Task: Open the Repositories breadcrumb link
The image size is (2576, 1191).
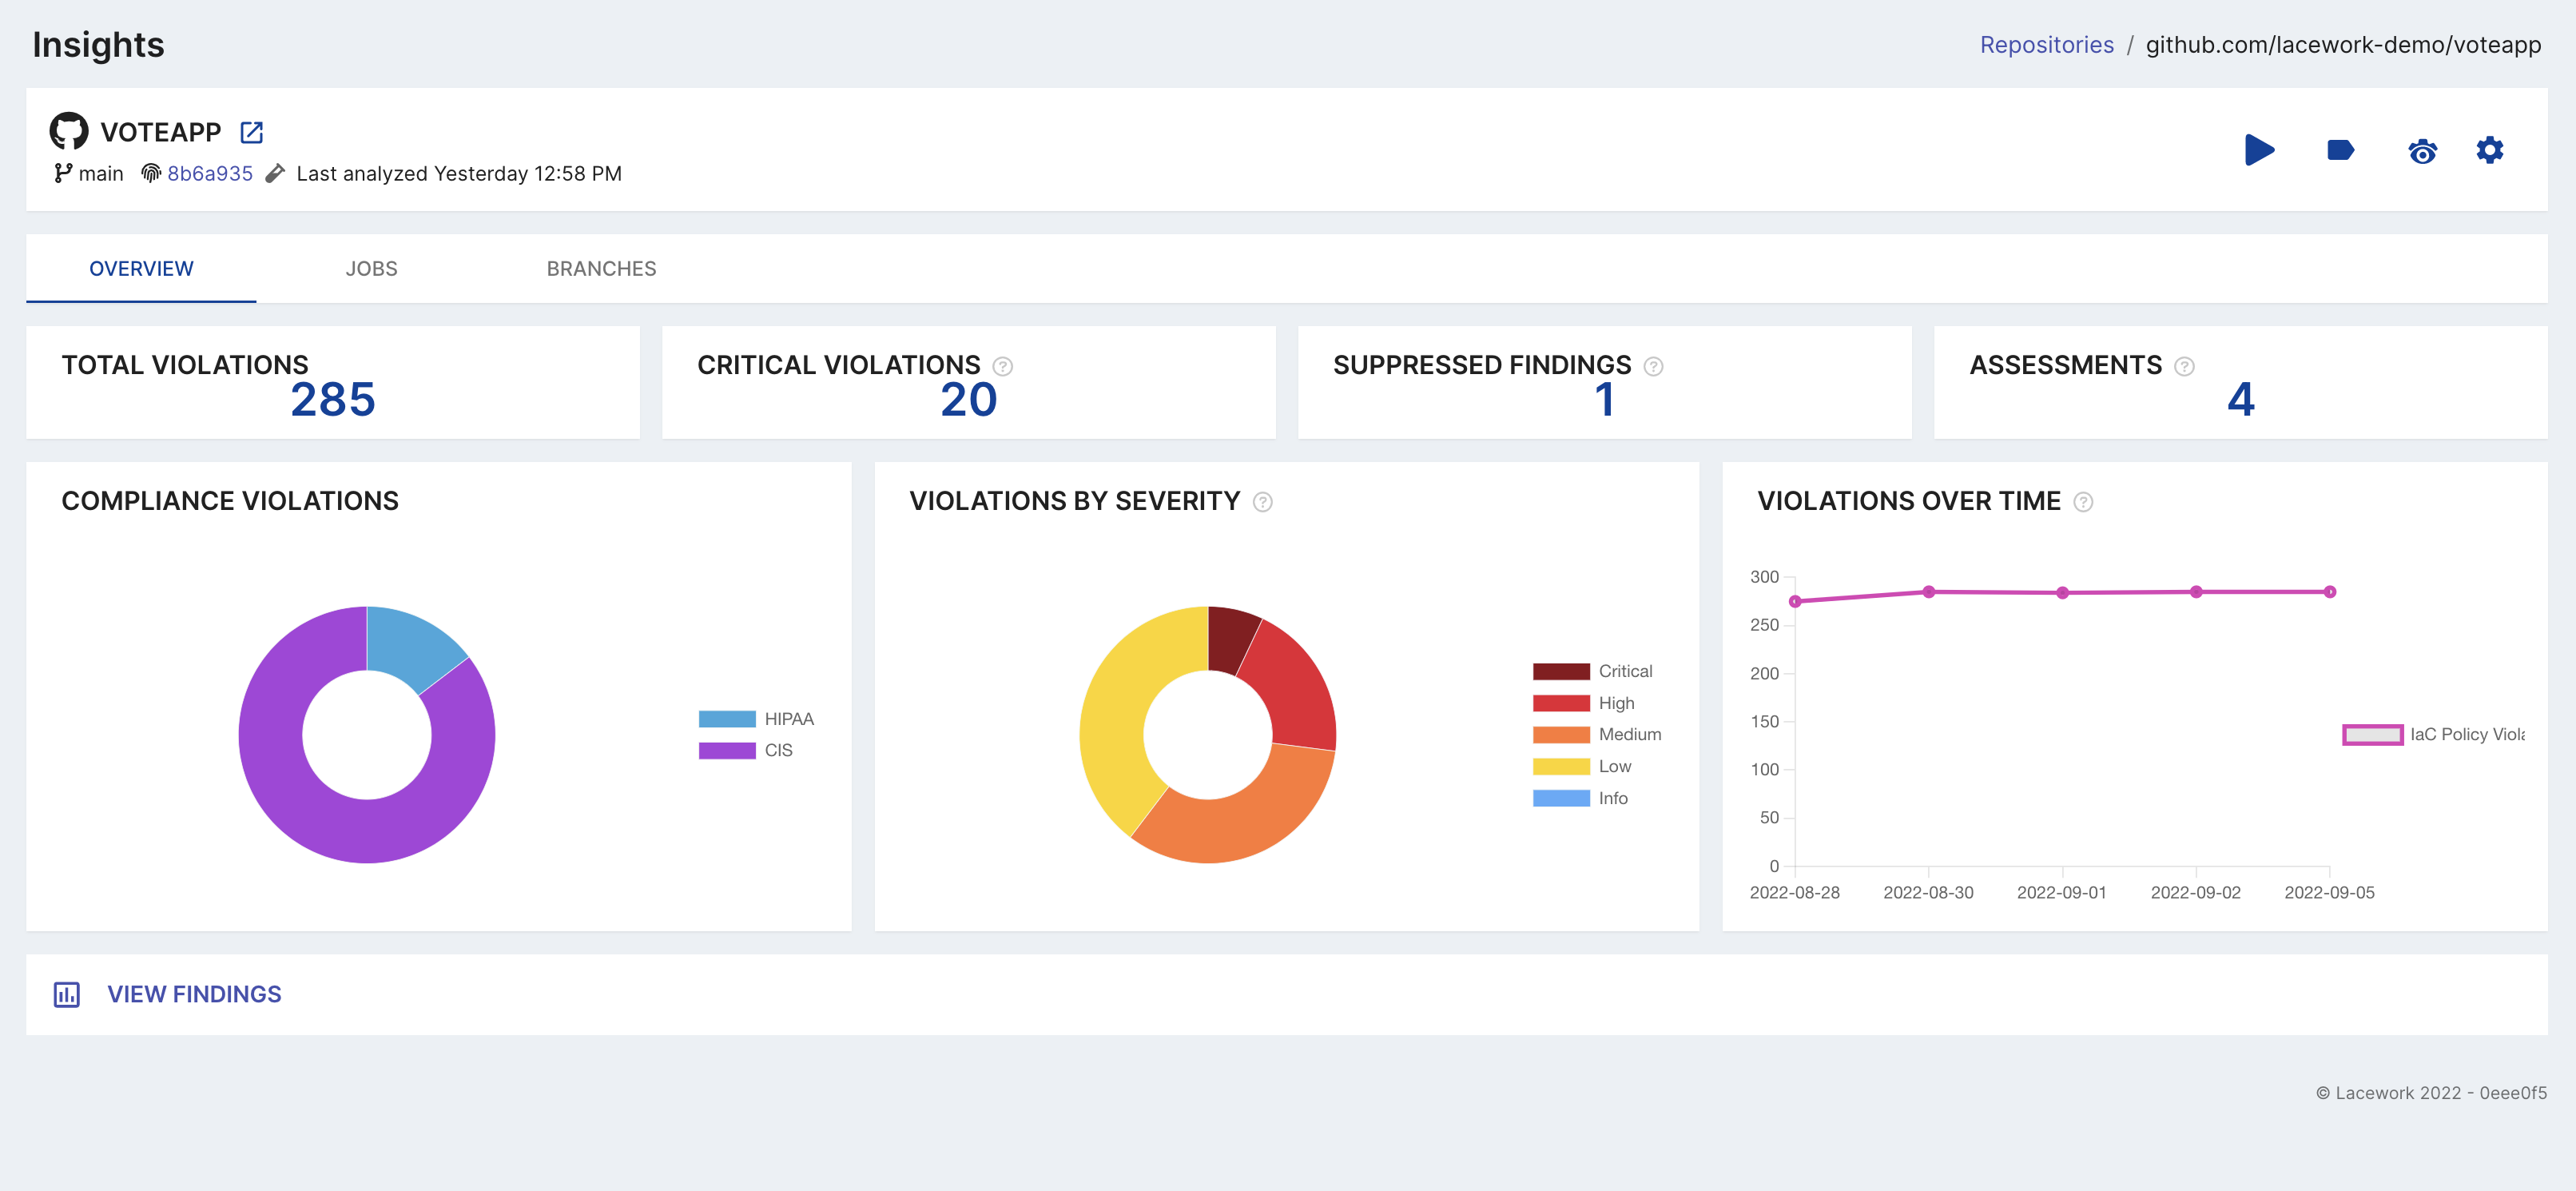Action: point(2047,44)
